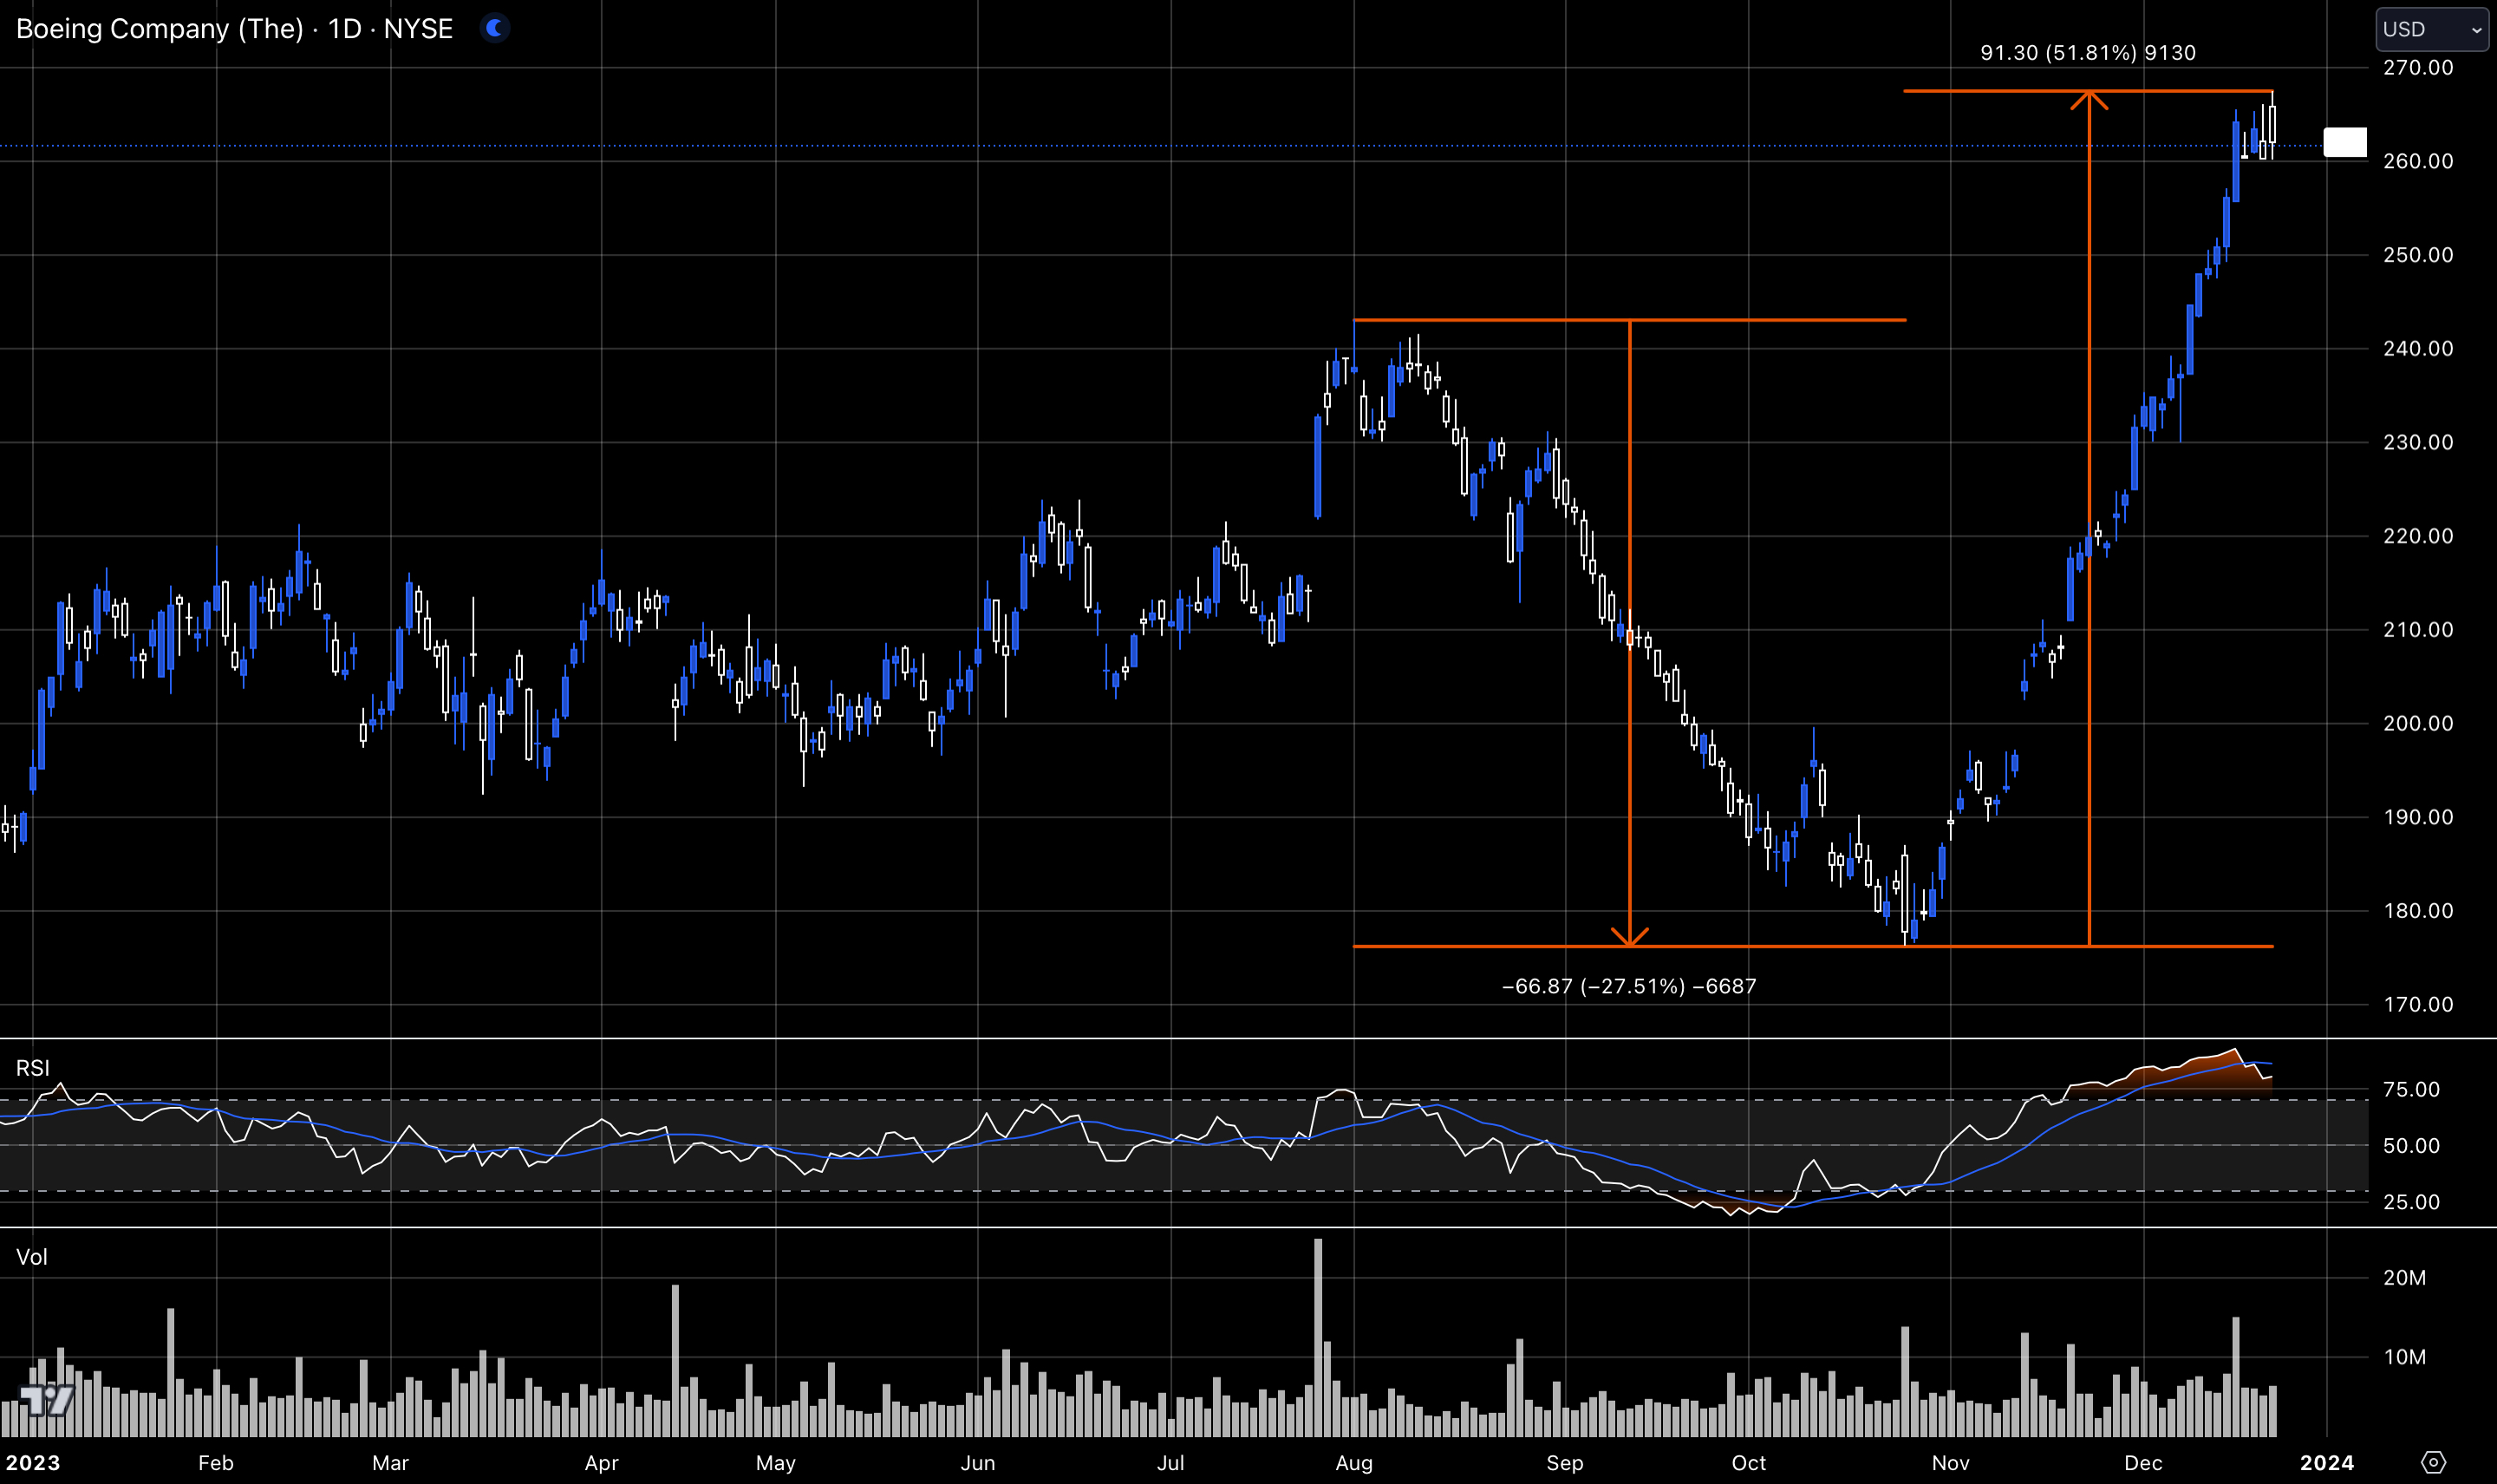Click the 2023 label on time axis
Image resolution: width=2497 pixels, height=1484 pixels.
33,1463
